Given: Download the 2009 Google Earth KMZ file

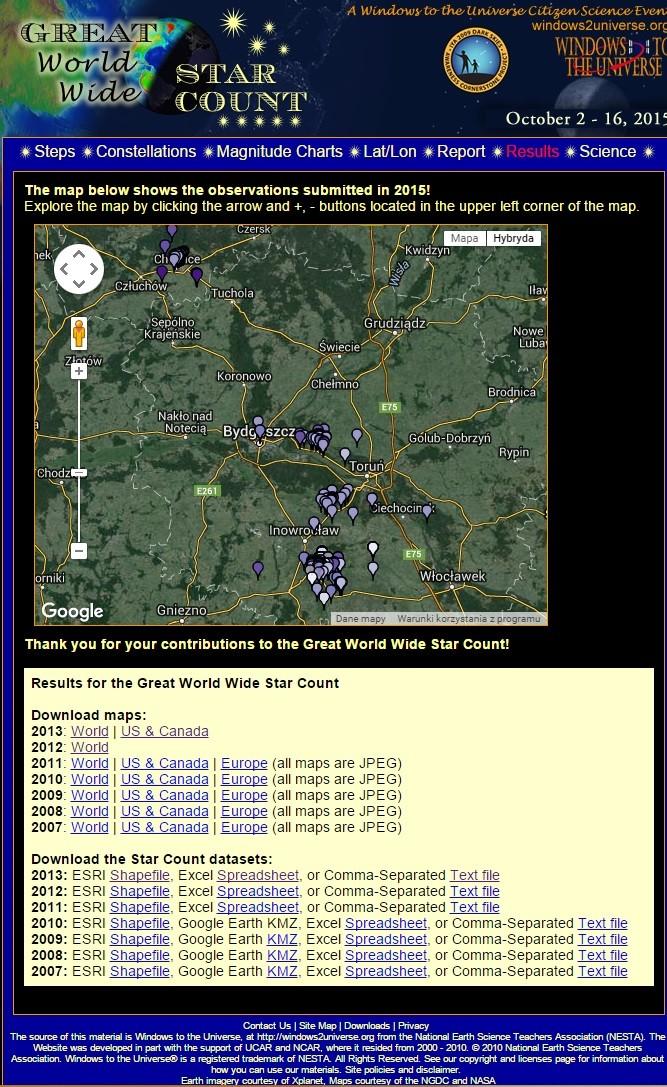Looking at the screenshot, I should (282, 939).
